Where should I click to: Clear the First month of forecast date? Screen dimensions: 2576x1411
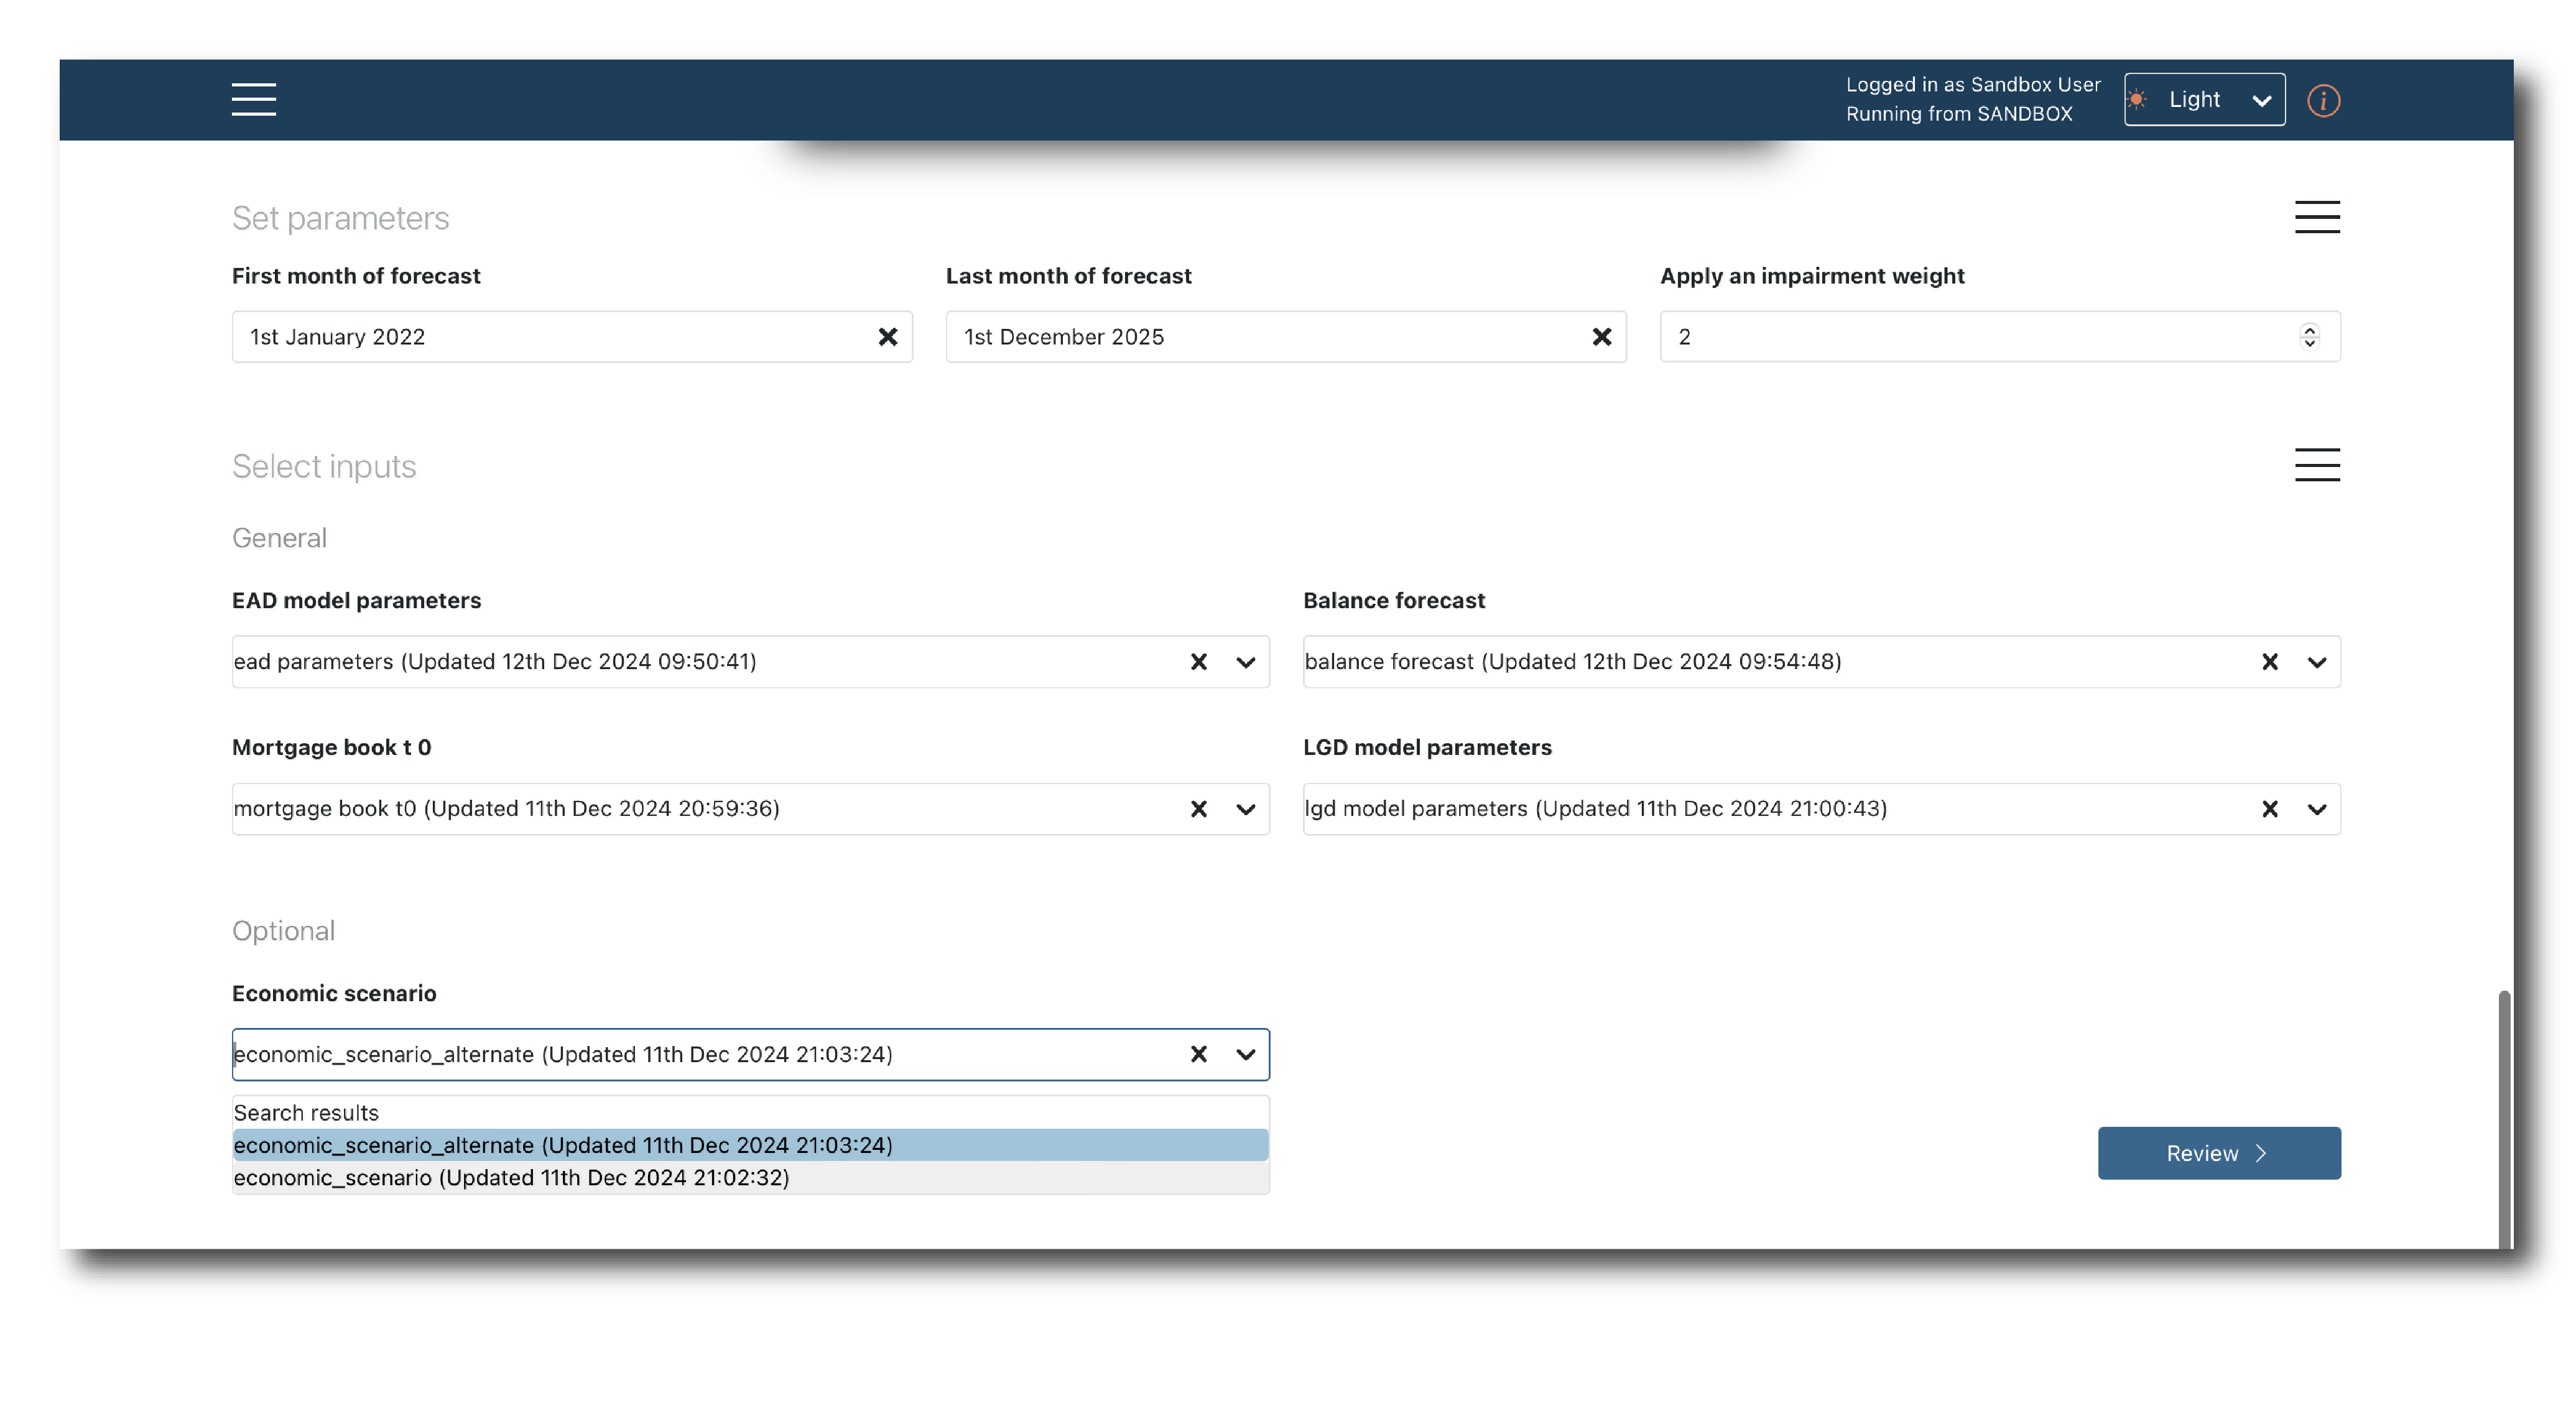point(887,337)
